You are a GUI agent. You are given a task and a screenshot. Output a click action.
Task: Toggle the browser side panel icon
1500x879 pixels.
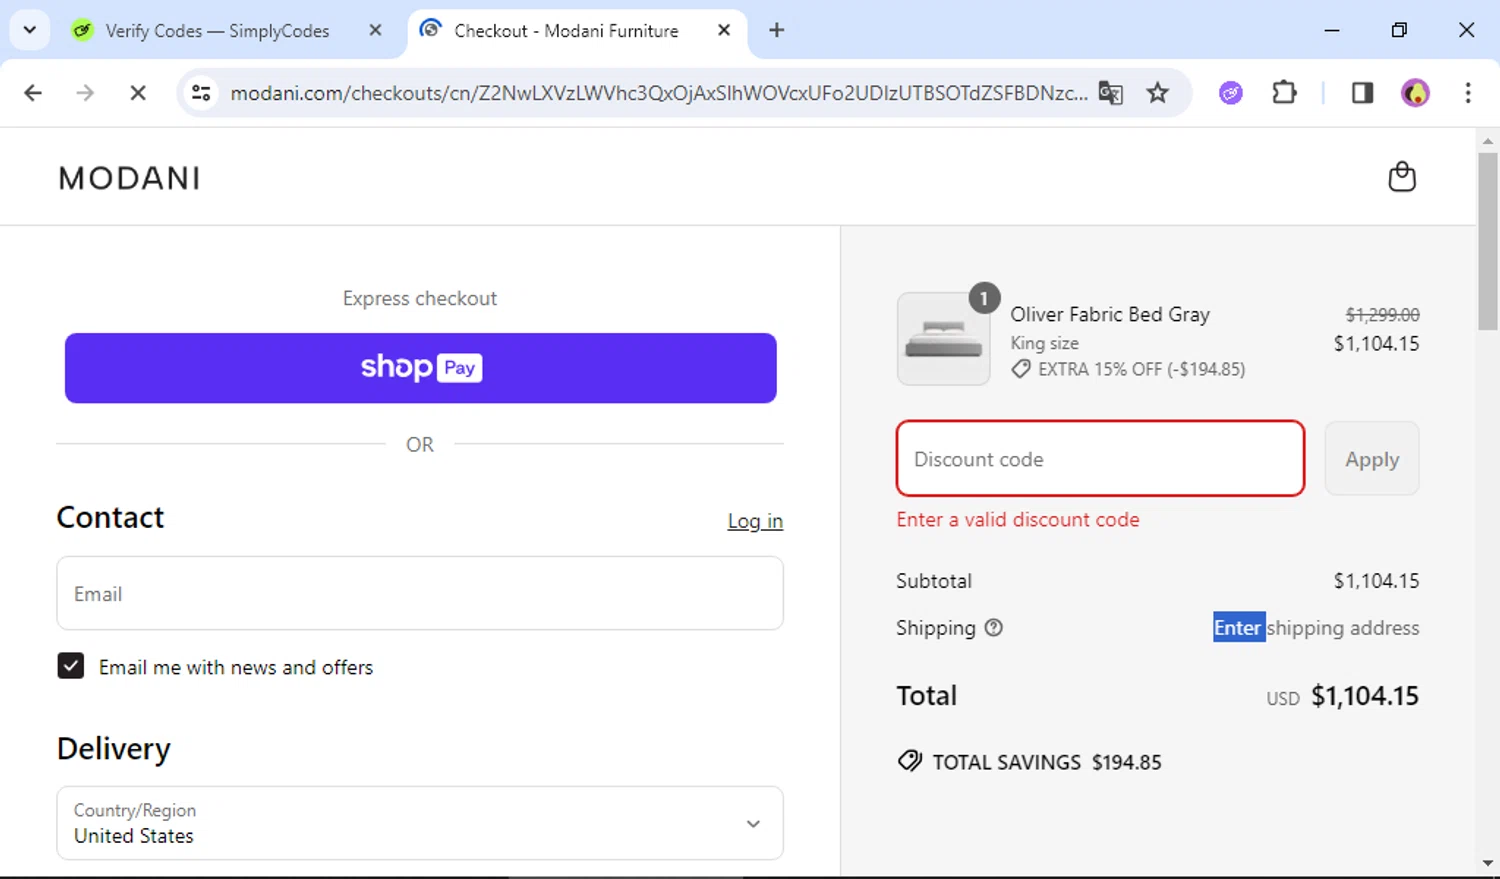1362,93
